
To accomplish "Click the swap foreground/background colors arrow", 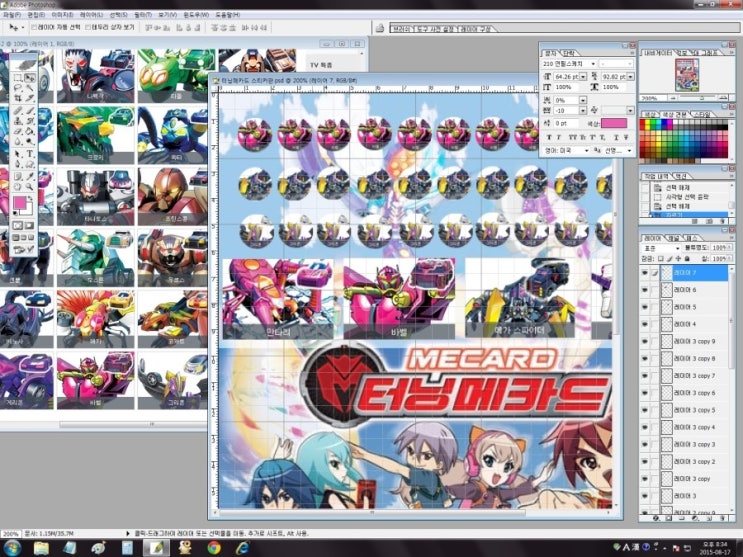I will tap(30, 198).
